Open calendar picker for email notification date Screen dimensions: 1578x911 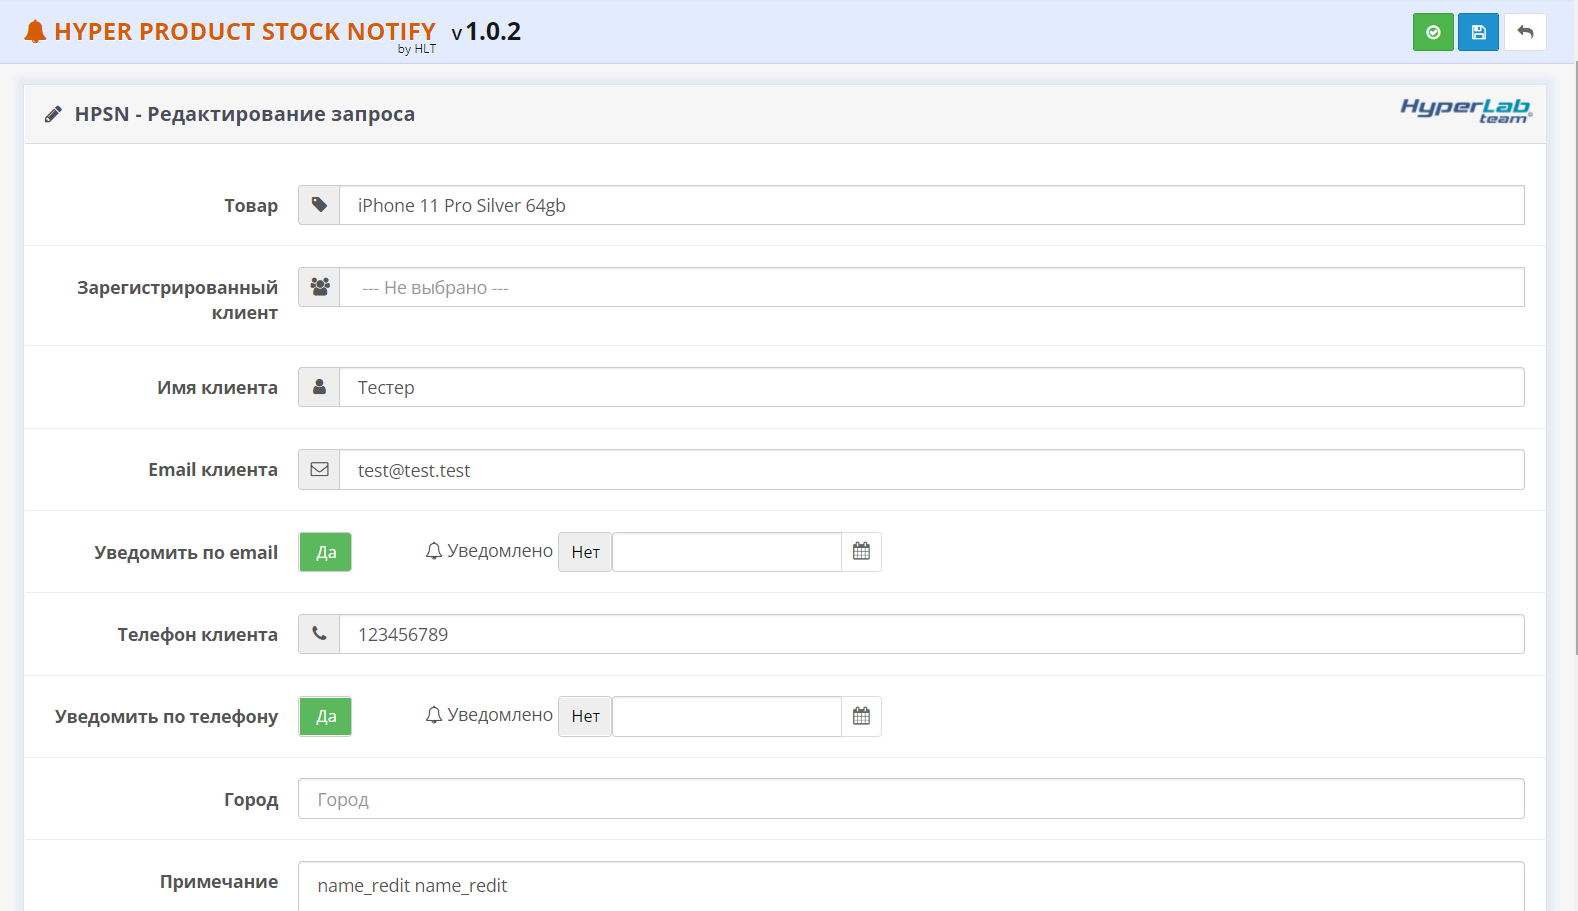click(x=861, y=552)
